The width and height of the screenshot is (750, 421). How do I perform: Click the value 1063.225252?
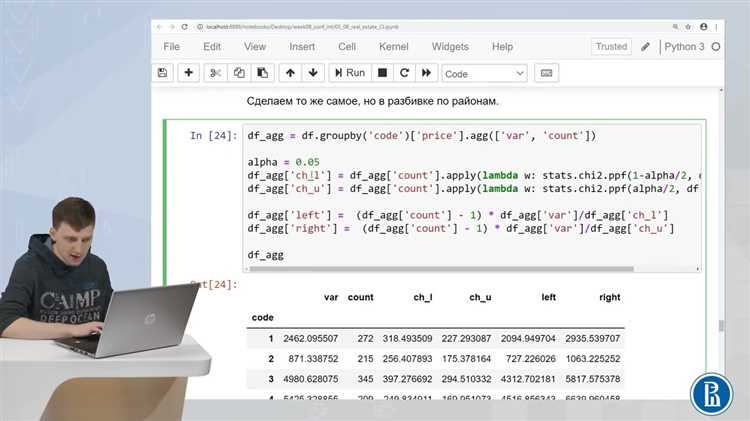[x=593, y=358]
